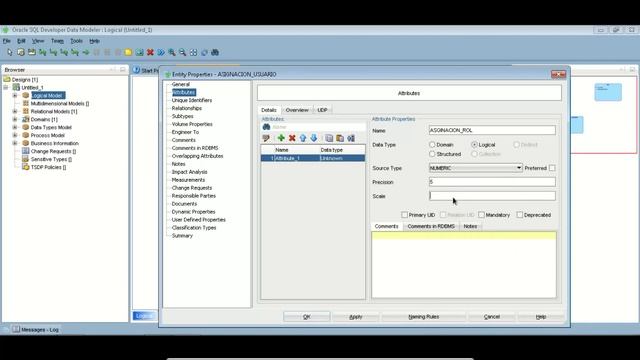Expand the Business Information node
Image resolution: width=640 pixels, height=360 pixels.
point(15,143)
